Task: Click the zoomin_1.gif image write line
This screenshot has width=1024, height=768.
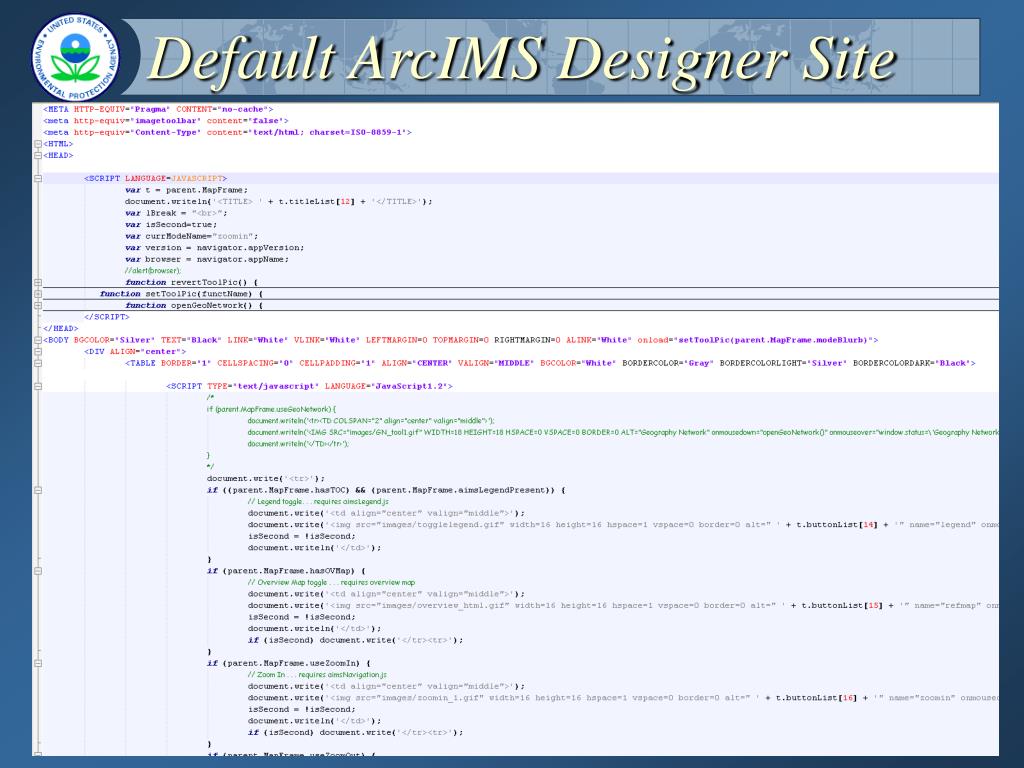Action: click(x=623, y=698)
